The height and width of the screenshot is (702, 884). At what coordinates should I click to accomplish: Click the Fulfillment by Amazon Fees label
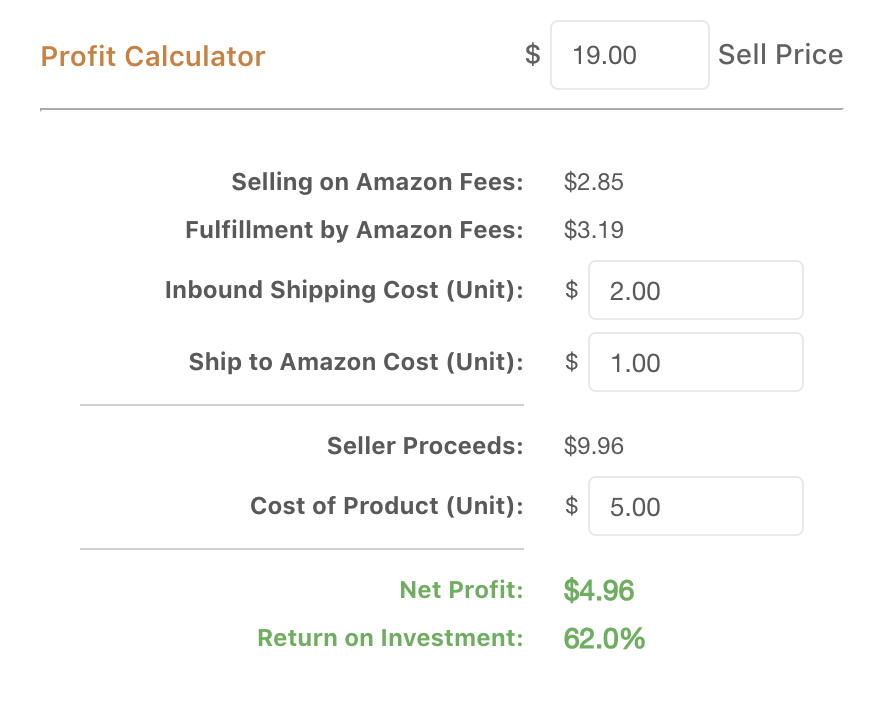(x=354, y=230)
